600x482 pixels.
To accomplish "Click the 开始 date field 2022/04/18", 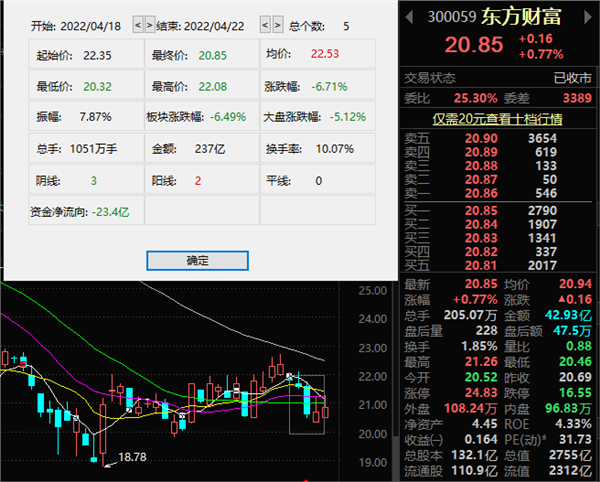I will tap(93, 24).
